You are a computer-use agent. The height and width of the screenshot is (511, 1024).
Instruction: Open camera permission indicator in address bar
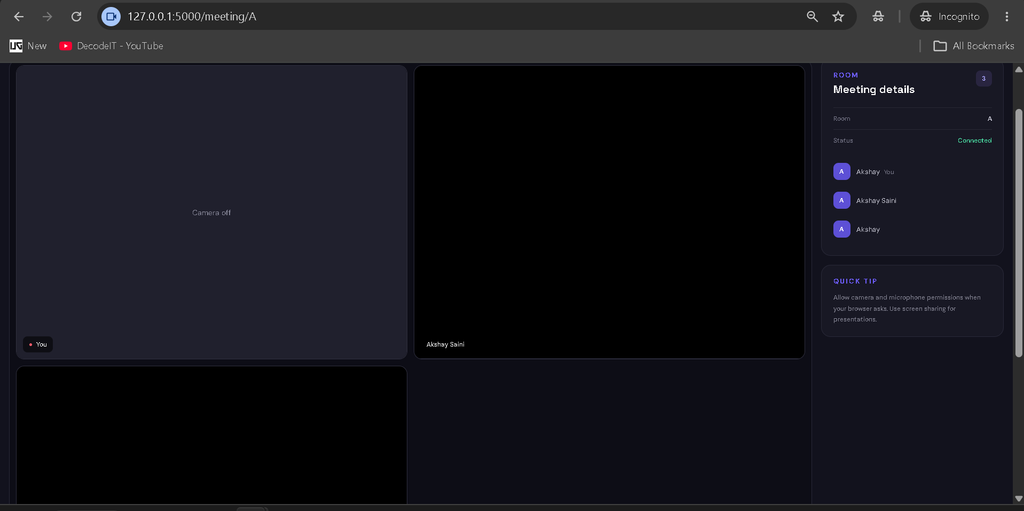111,17
